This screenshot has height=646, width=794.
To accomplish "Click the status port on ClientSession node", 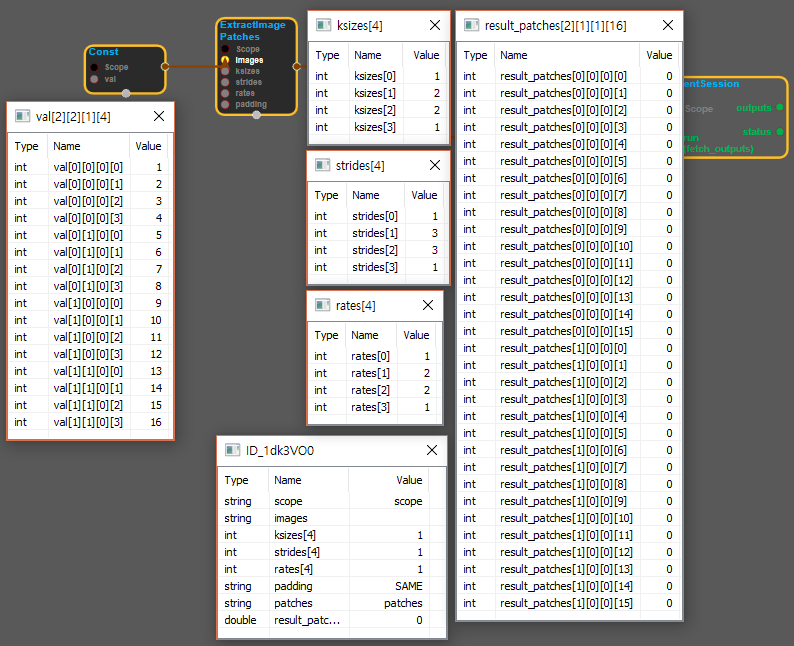I will tap(779, 131).
